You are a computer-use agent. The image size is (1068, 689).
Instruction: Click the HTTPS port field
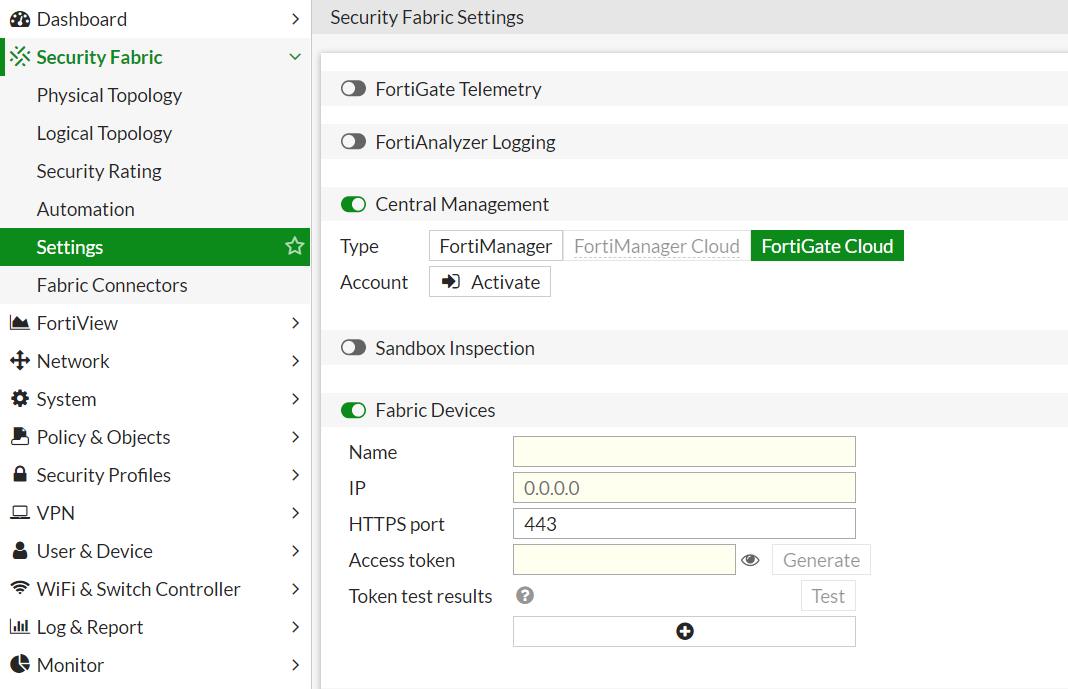point(684,524)
